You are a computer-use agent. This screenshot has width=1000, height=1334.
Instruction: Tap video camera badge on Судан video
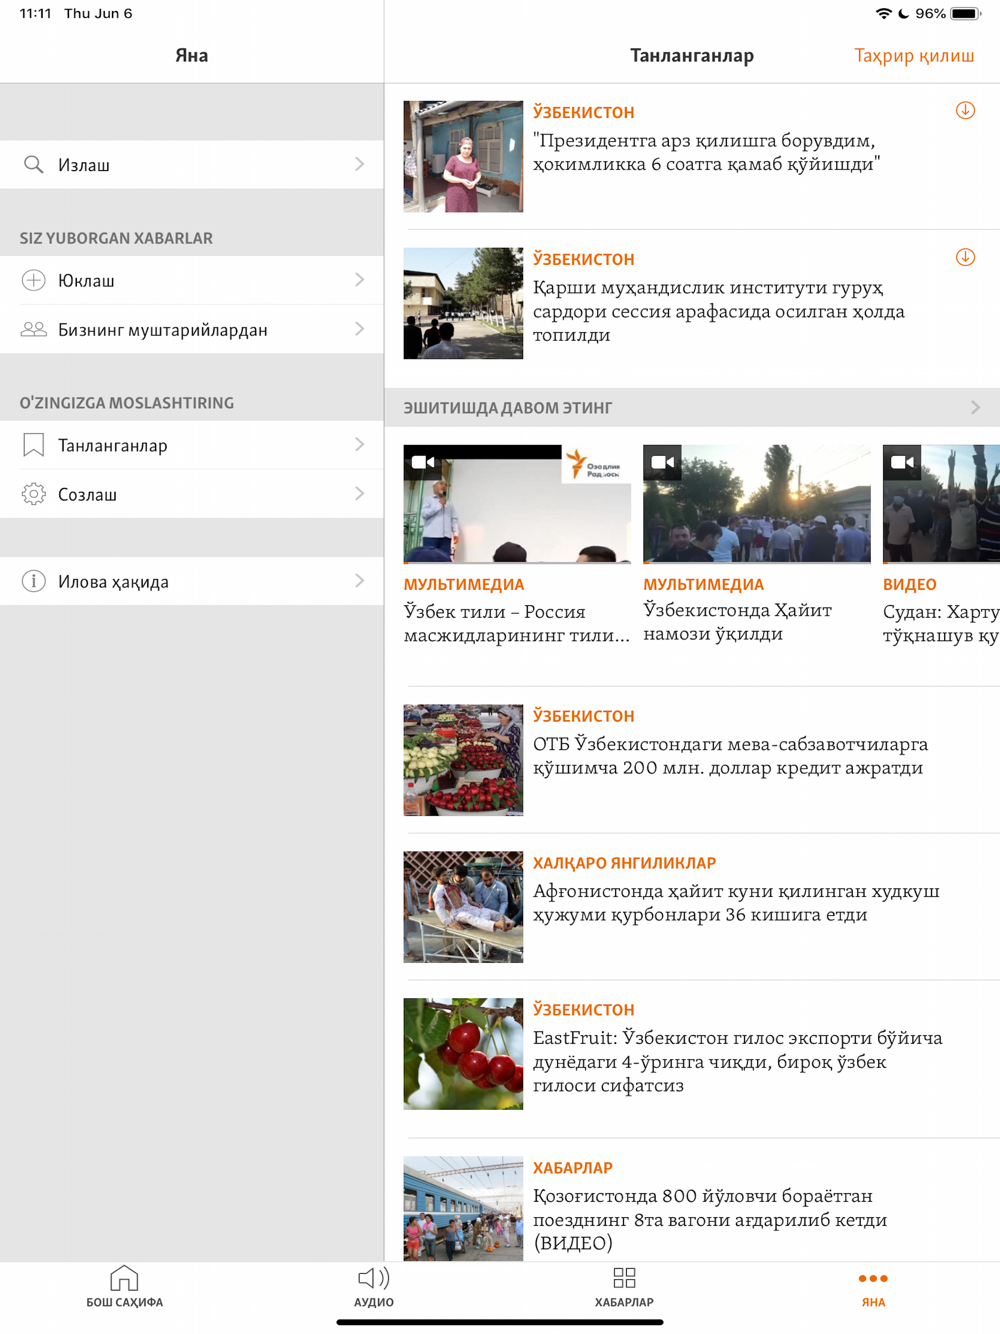pos(902,462)
